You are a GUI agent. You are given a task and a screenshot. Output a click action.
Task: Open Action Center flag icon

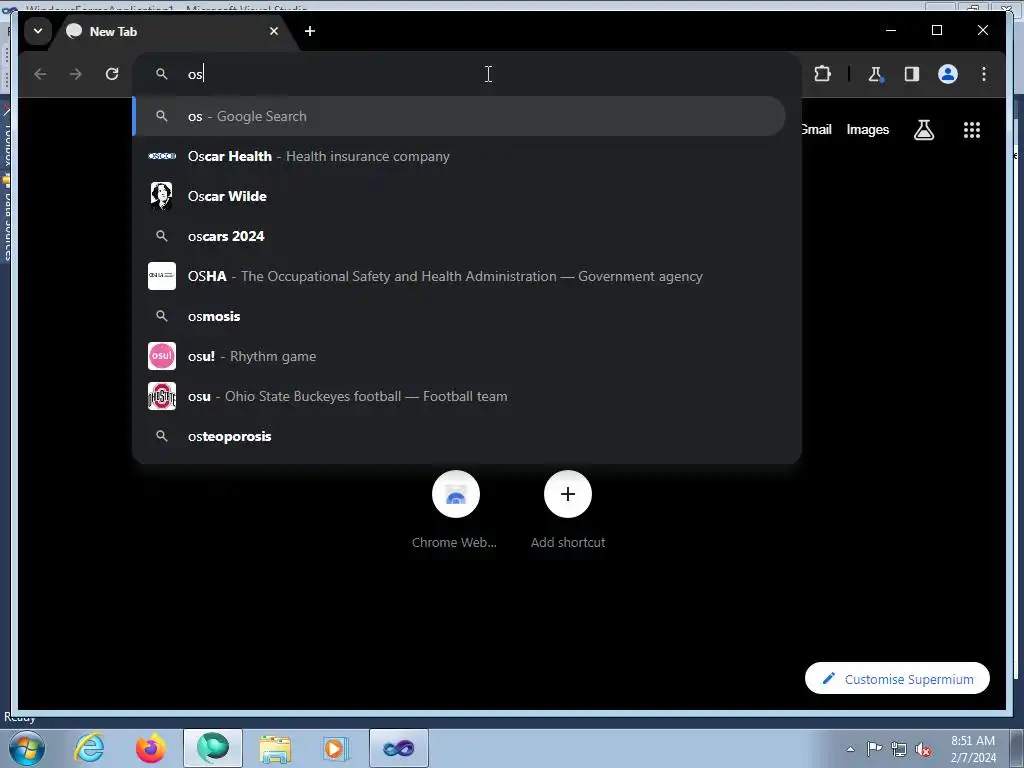coord(874,749)
